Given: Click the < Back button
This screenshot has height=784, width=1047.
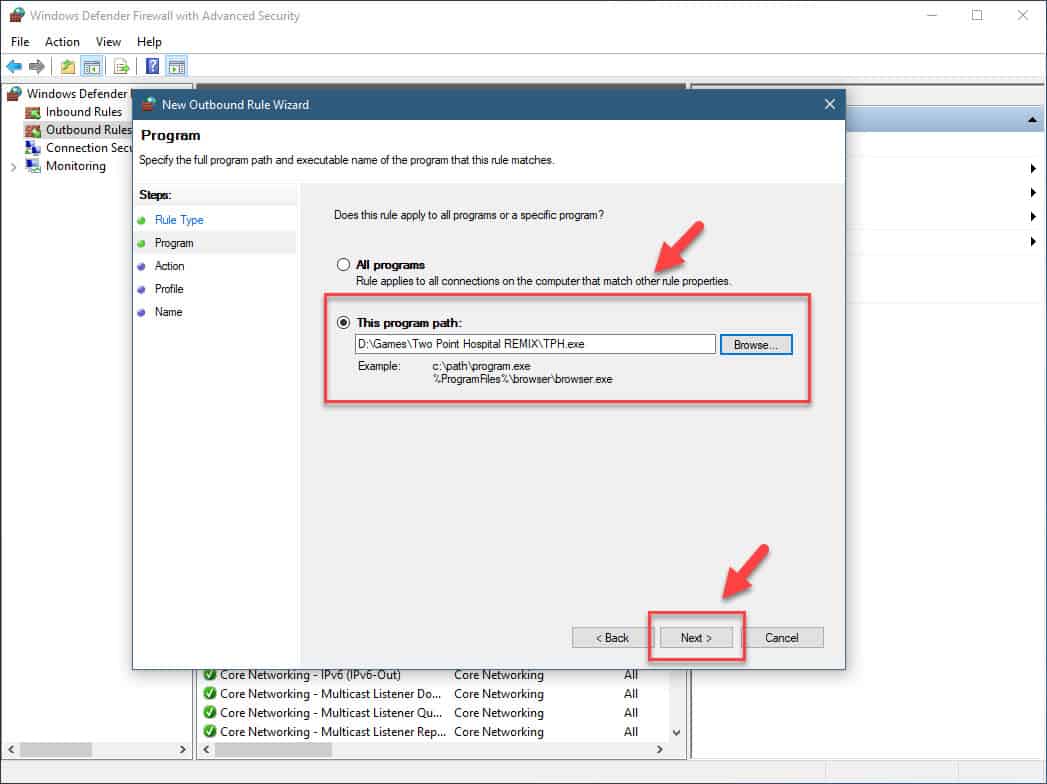Looking at the screenshot, I should pos(612,638).
